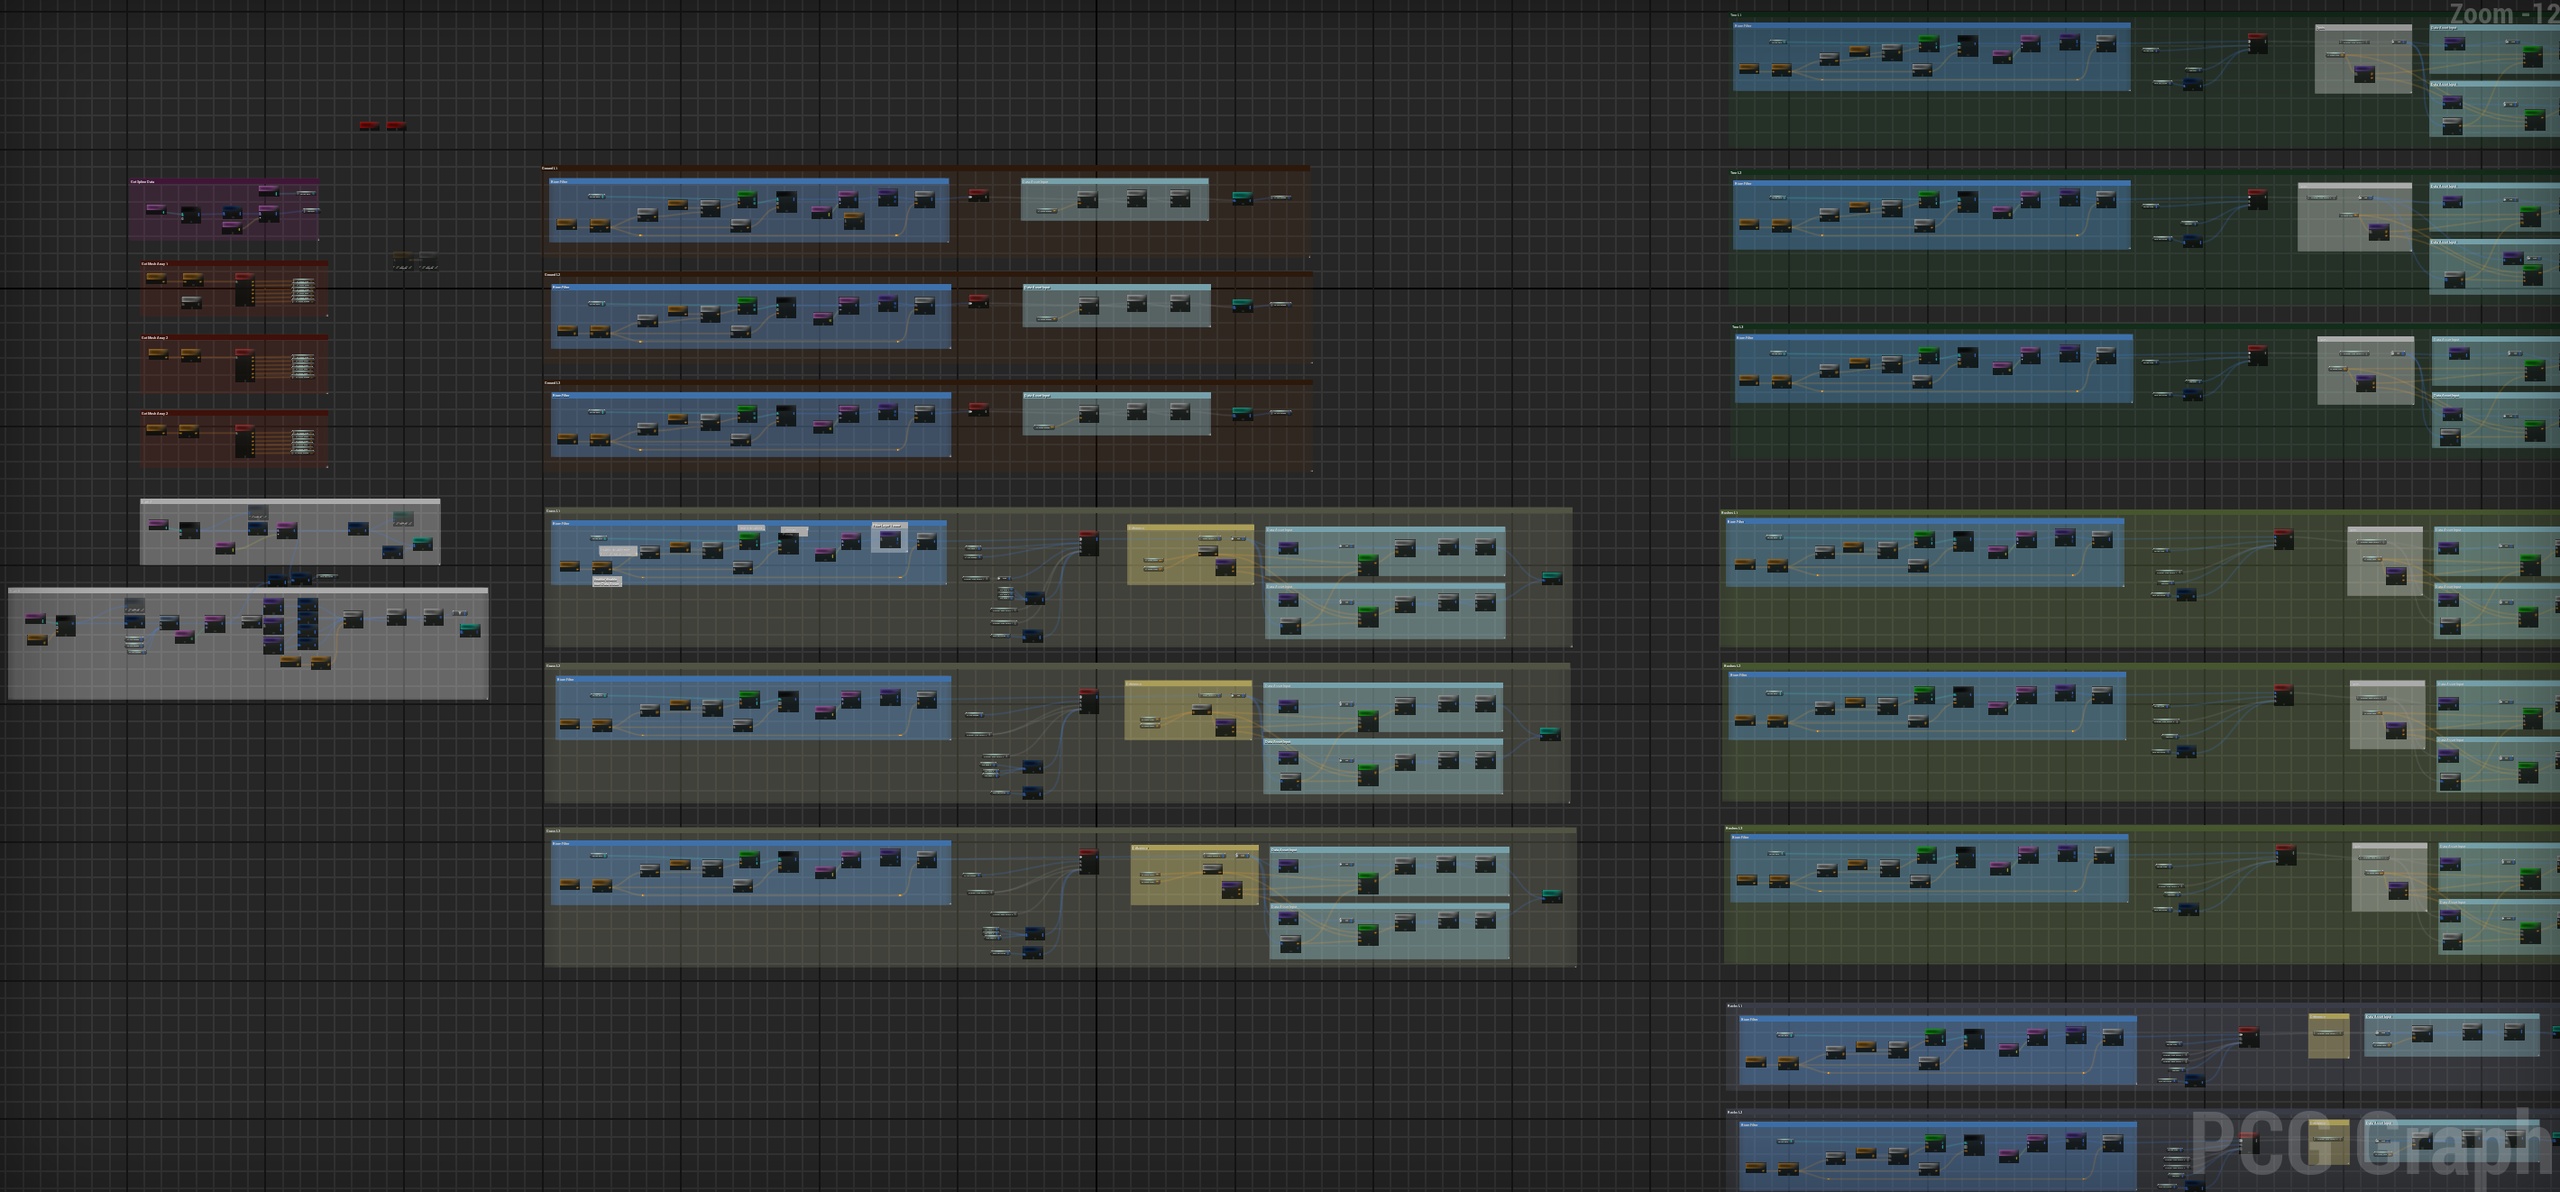The image size is (2560, 1192).
Task: Click the green node in Ground L1 Biome Filter
Action: point(747,197)
